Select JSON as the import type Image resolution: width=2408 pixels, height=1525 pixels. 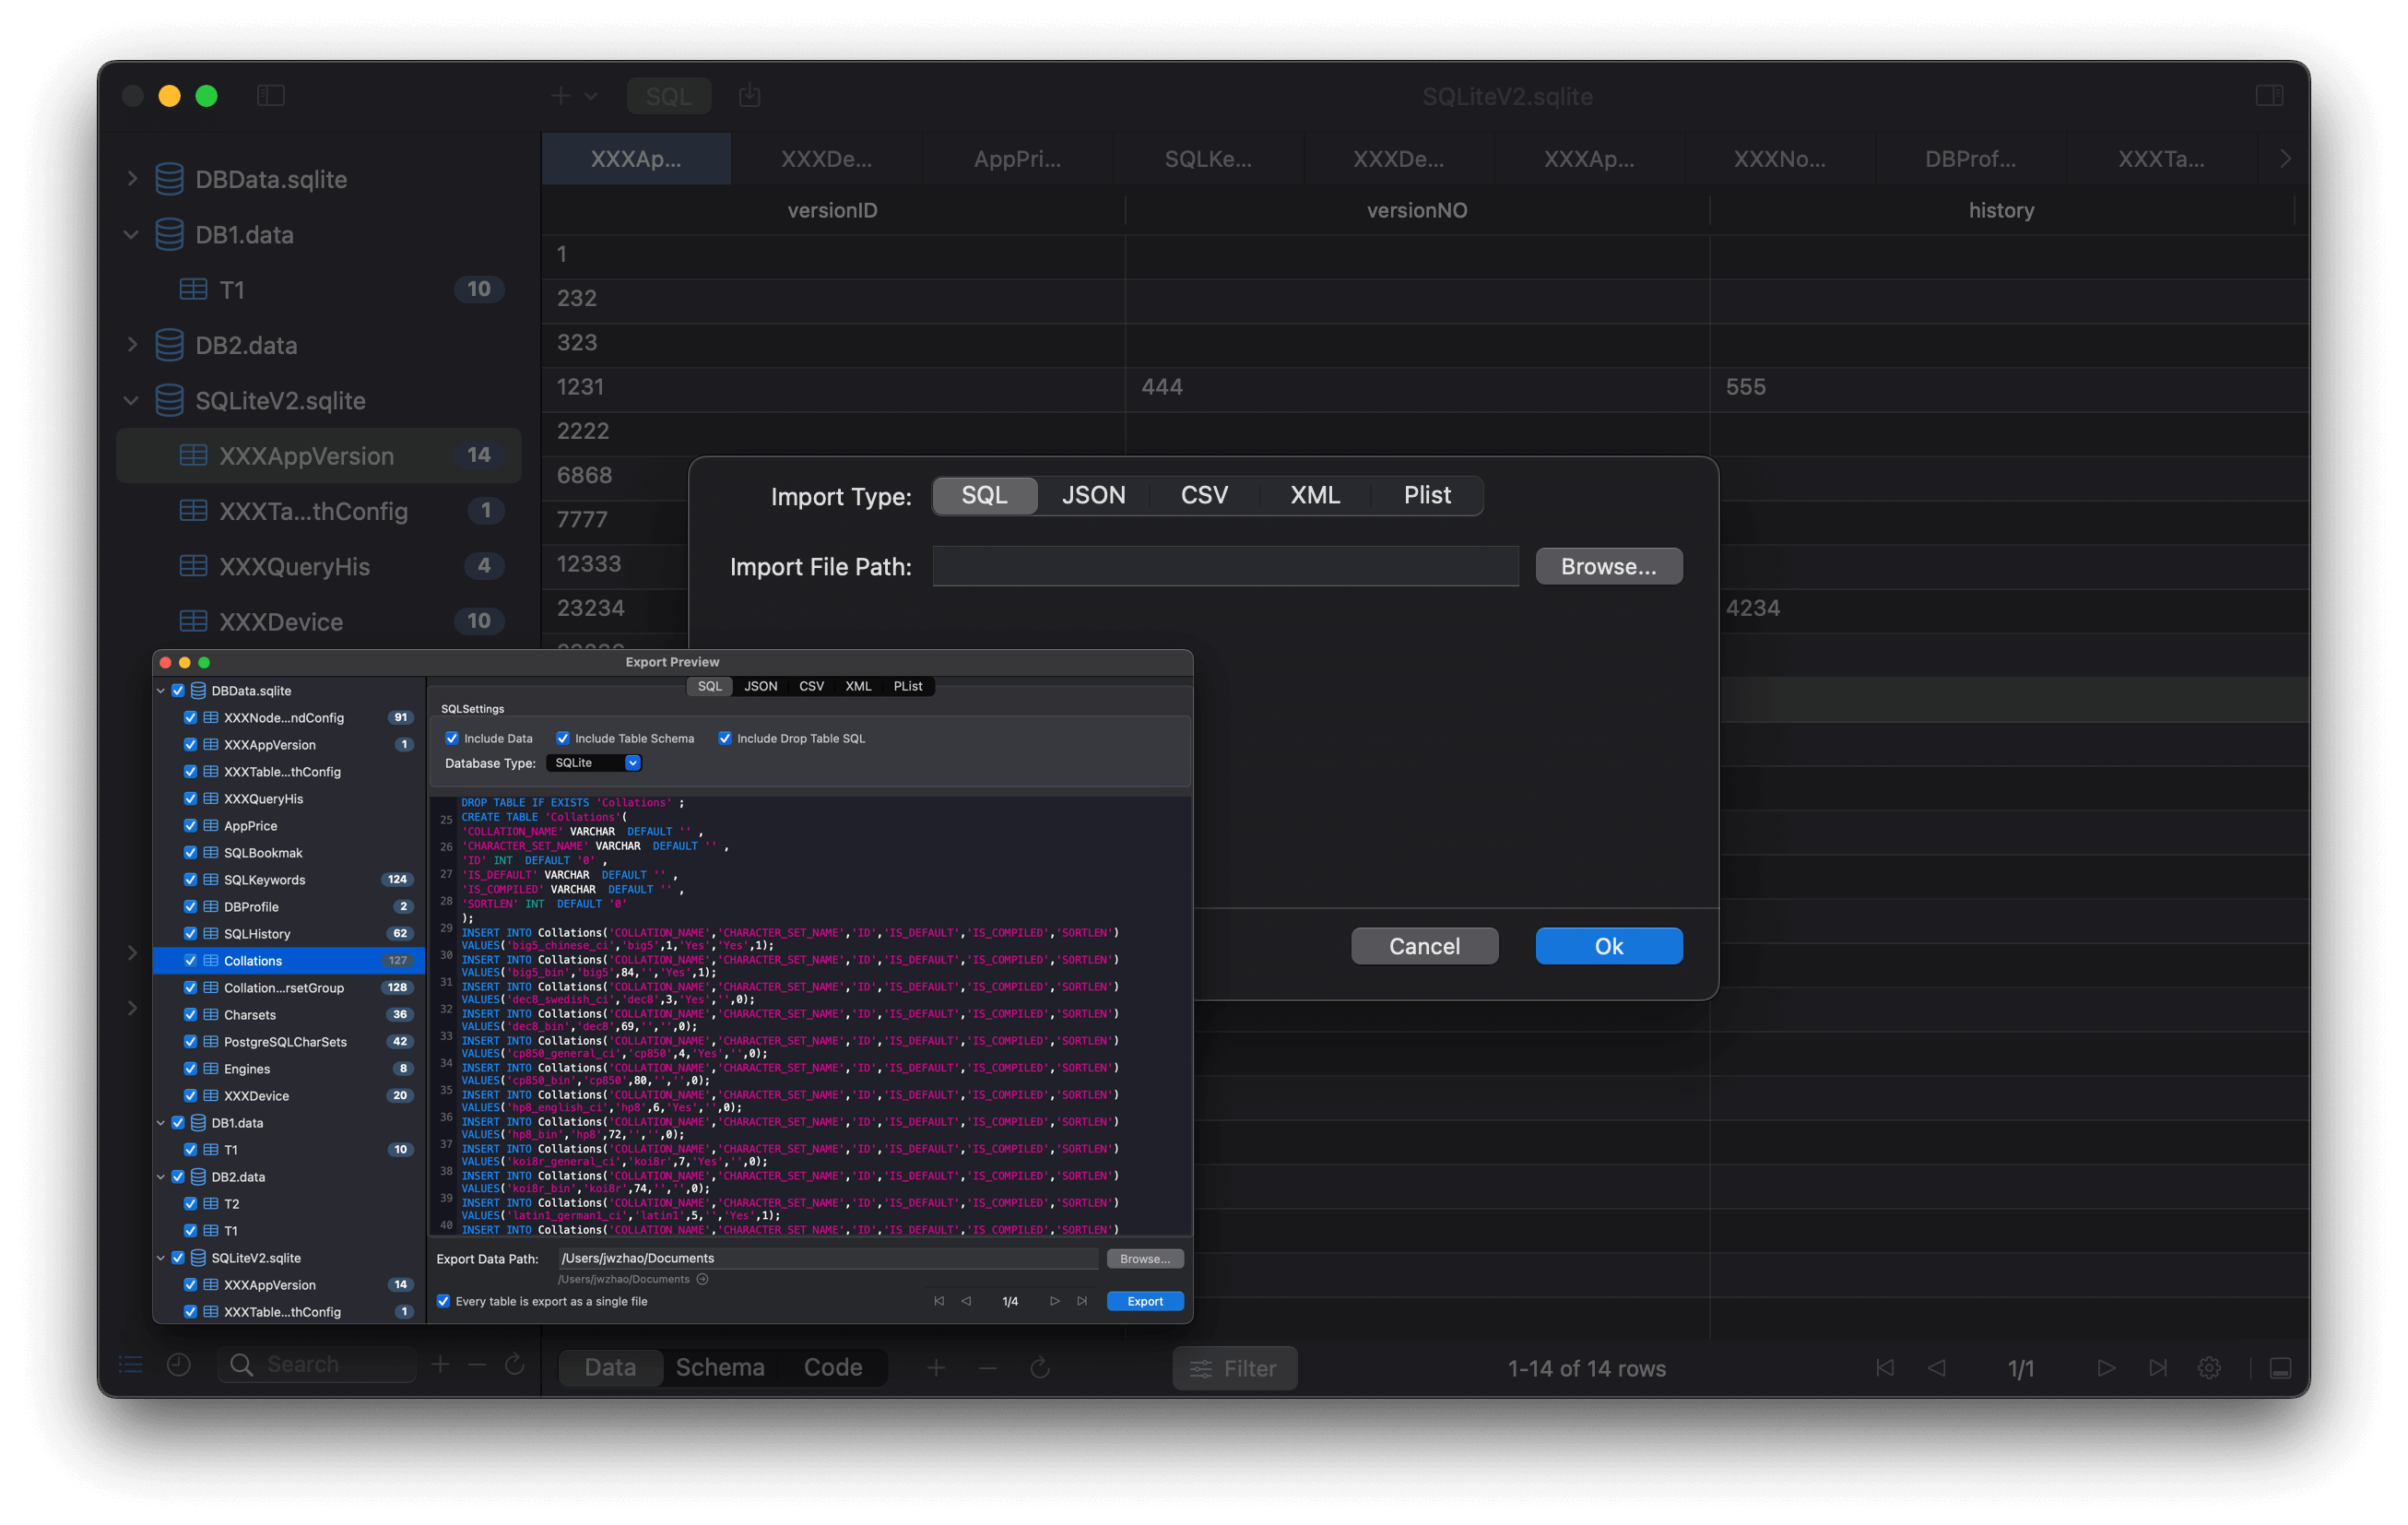coord(1093,496)
